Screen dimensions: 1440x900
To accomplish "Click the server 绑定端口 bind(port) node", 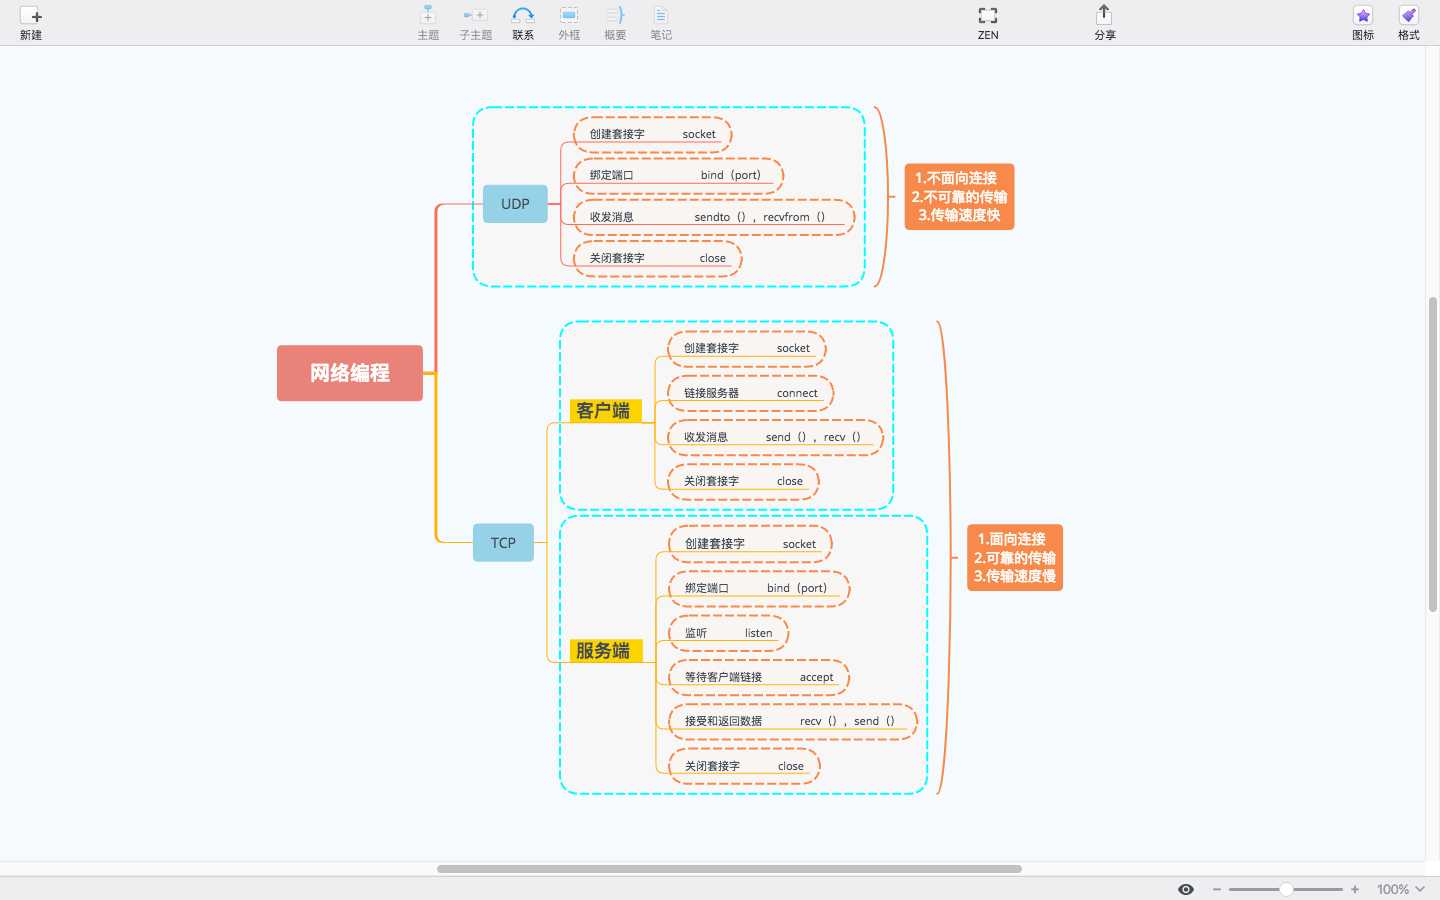I will [x=759, y=588].
